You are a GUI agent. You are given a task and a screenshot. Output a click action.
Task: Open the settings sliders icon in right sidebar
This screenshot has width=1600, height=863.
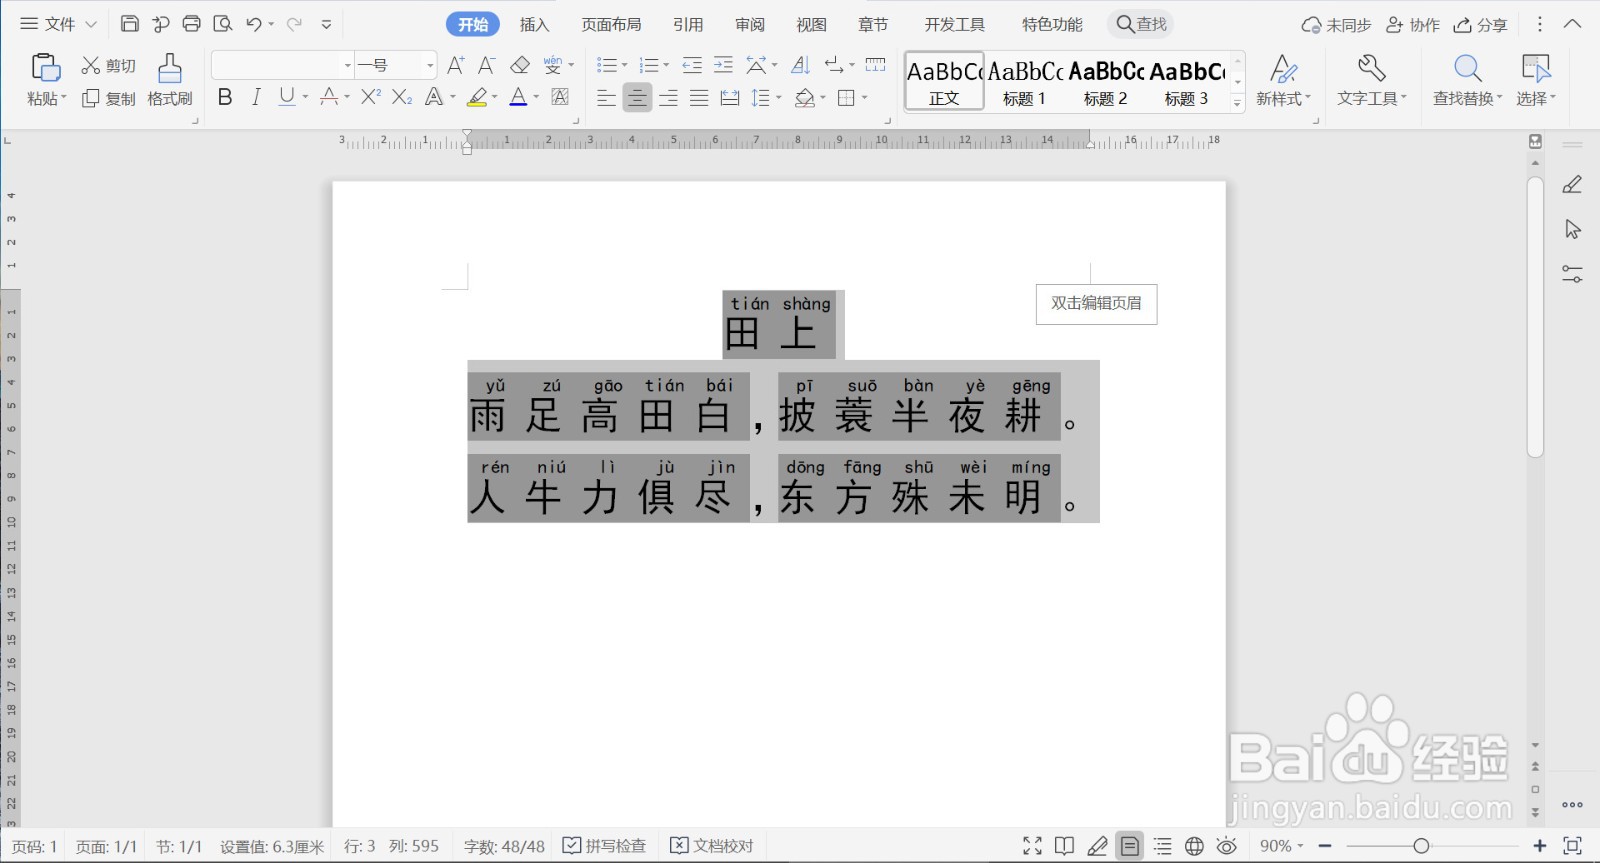pyautogui.click(x=1572, y=273)
